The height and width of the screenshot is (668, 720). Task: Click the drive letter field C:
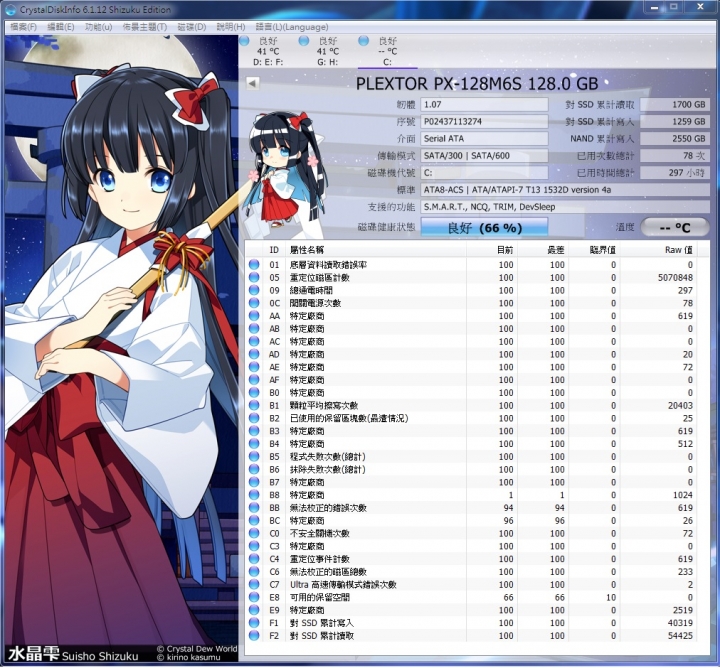[484, 173]
